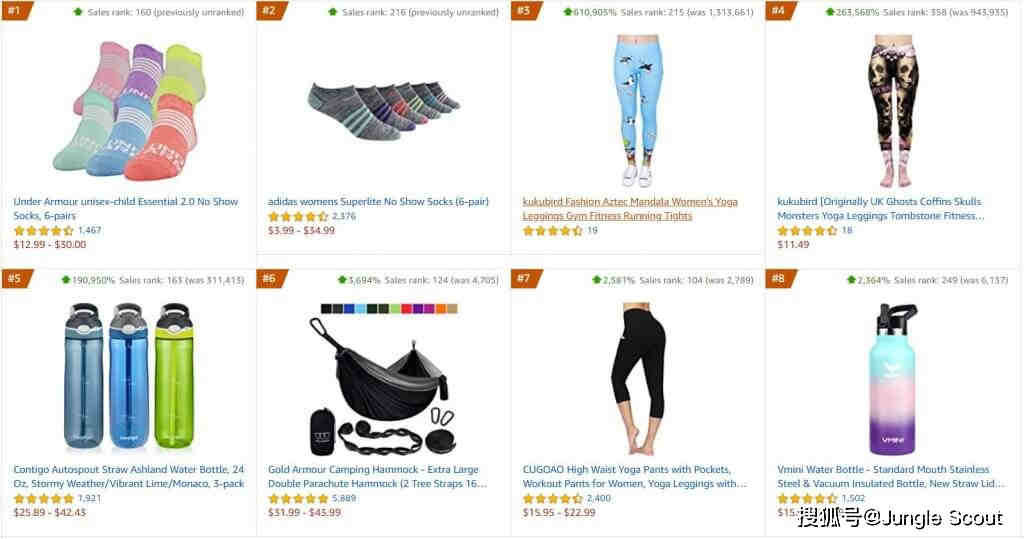Click the green up arrow on item #3
1024x539 pixels.
568,12
